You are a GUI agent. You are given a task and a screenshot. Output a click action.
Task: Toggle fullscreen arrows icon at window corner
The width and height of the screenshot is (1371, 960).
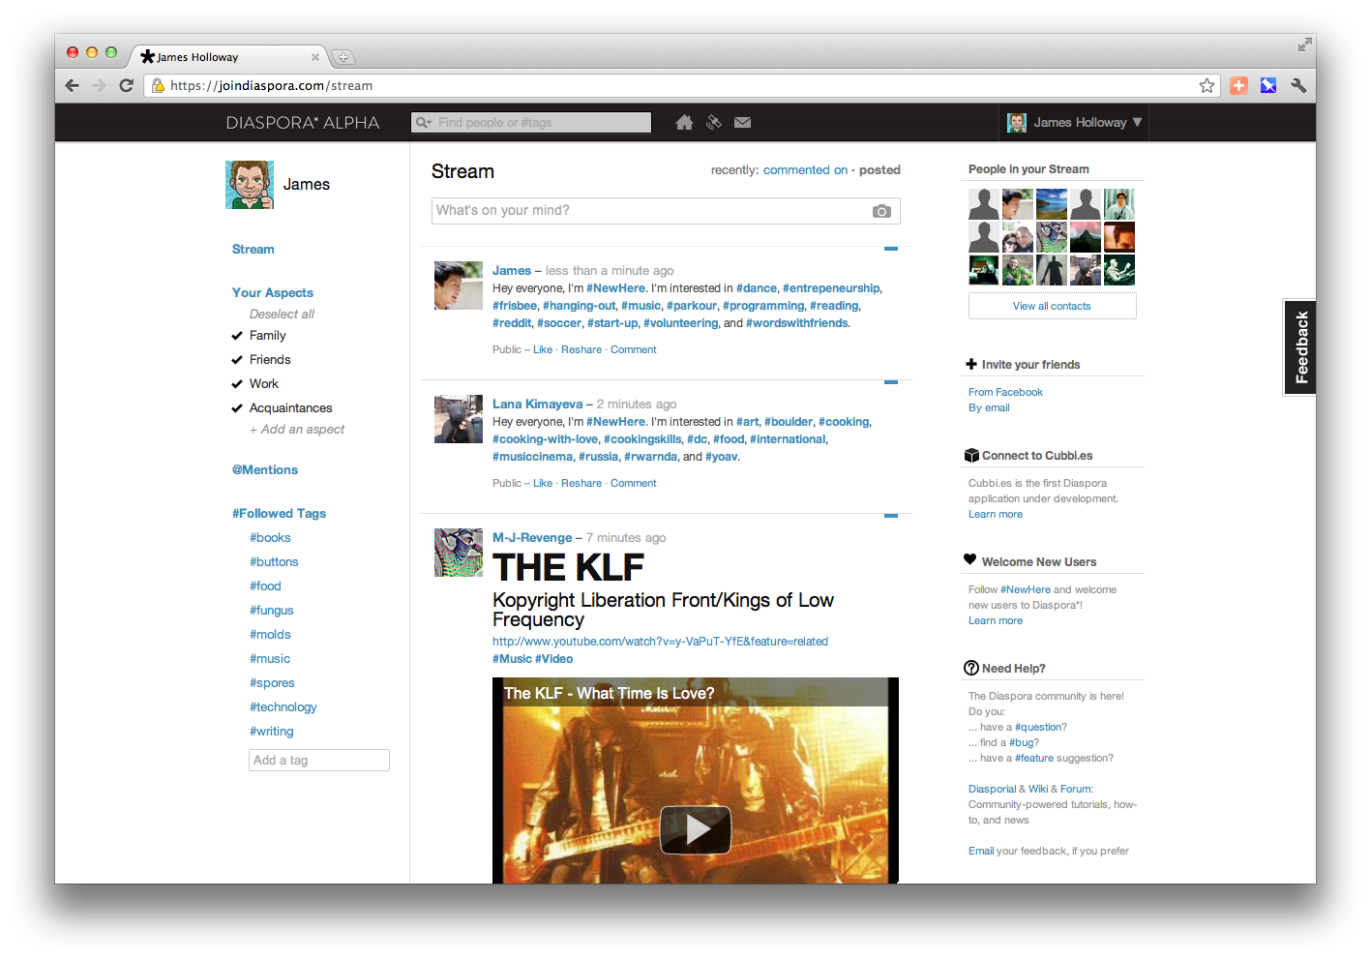[x=1304, y=44]
